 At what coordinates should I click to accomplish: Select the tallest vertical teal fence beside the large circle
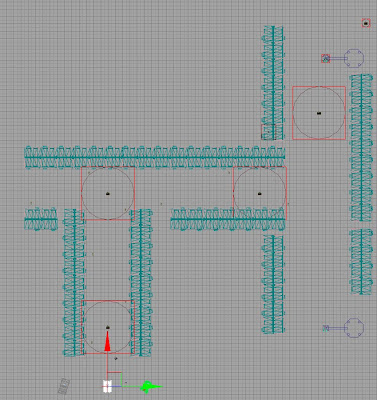361,147
